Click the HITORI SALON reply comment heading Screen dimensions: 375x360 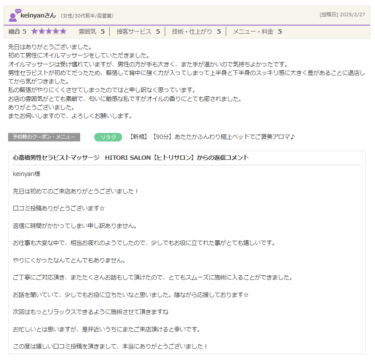(x=131, y=158)
